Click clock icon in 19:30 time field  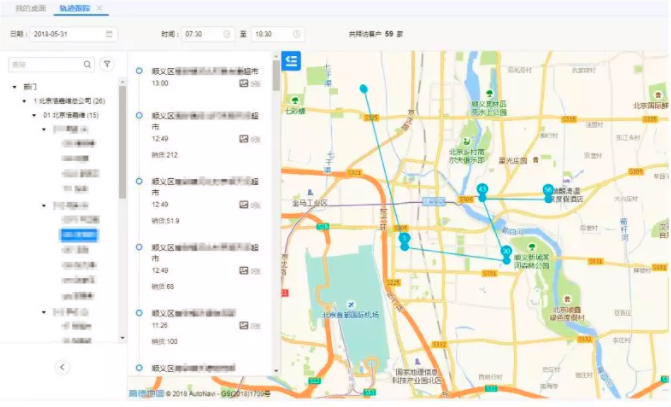pos(297,34)
